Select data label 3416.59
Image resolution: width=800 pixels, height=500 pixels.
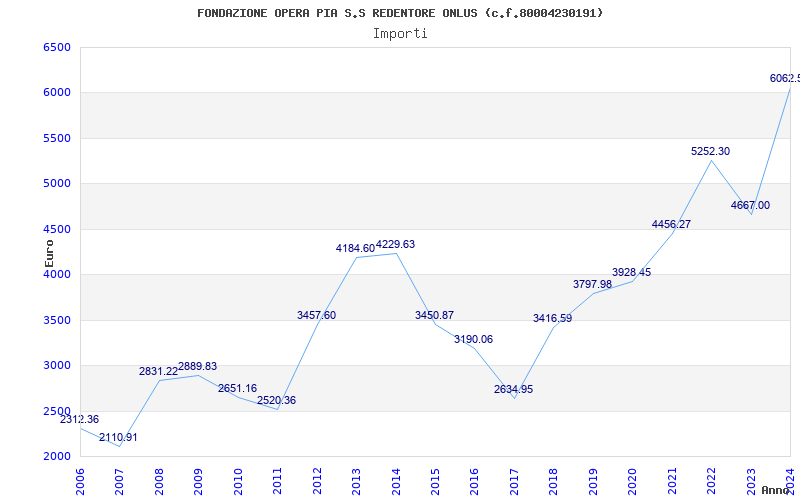pyautogui.click(x=553, y=318)
